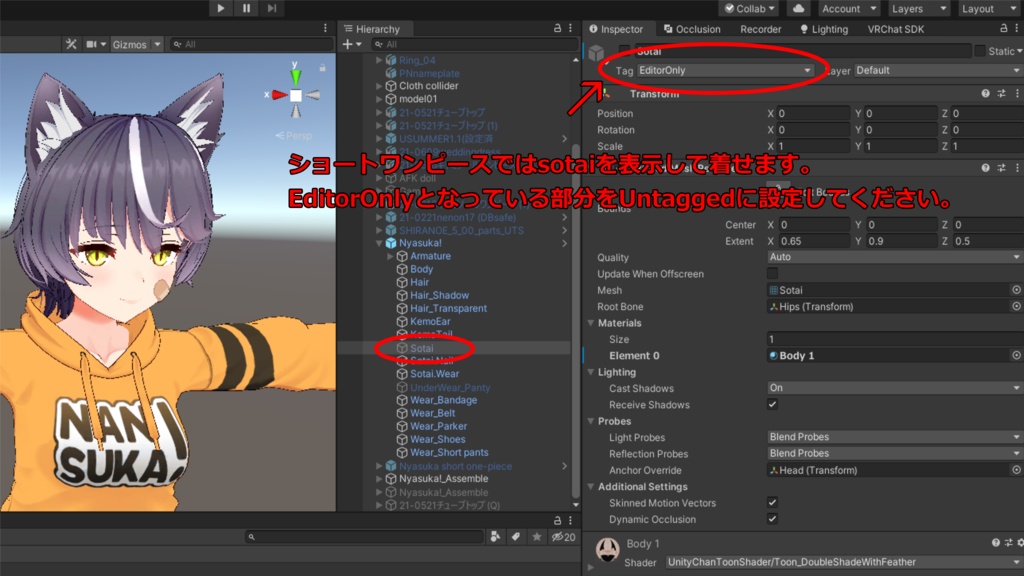Open the Layout dropdown
The image size is (1024, 576).
point(989,8)
